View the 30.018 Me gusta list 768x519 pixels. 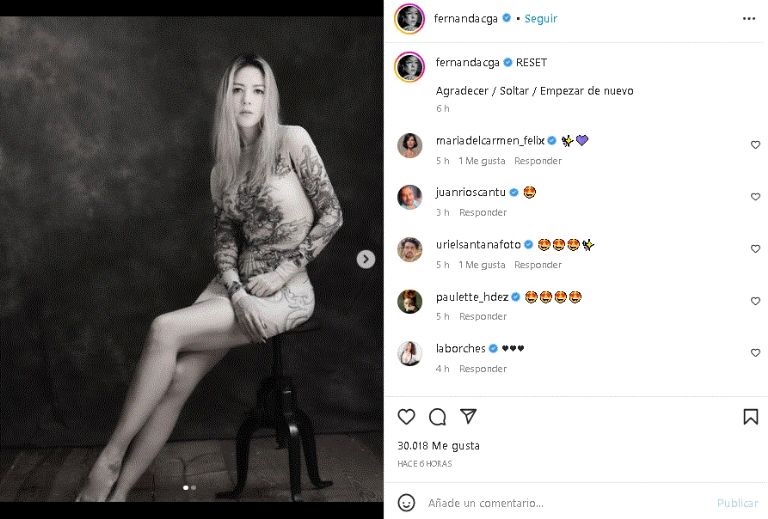(x=438, y=446)
